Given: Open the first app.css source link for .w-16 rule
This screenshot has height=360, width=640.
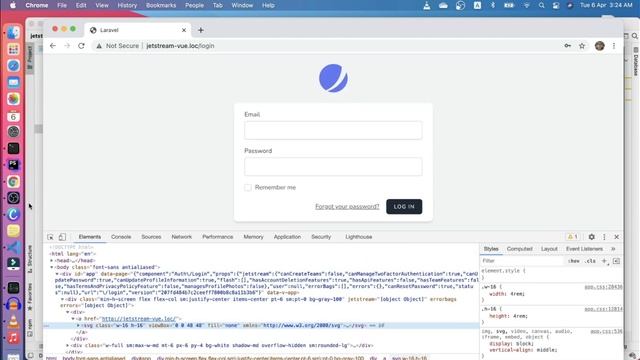Looking at the screenshot, I should click(x=603, y=287).
